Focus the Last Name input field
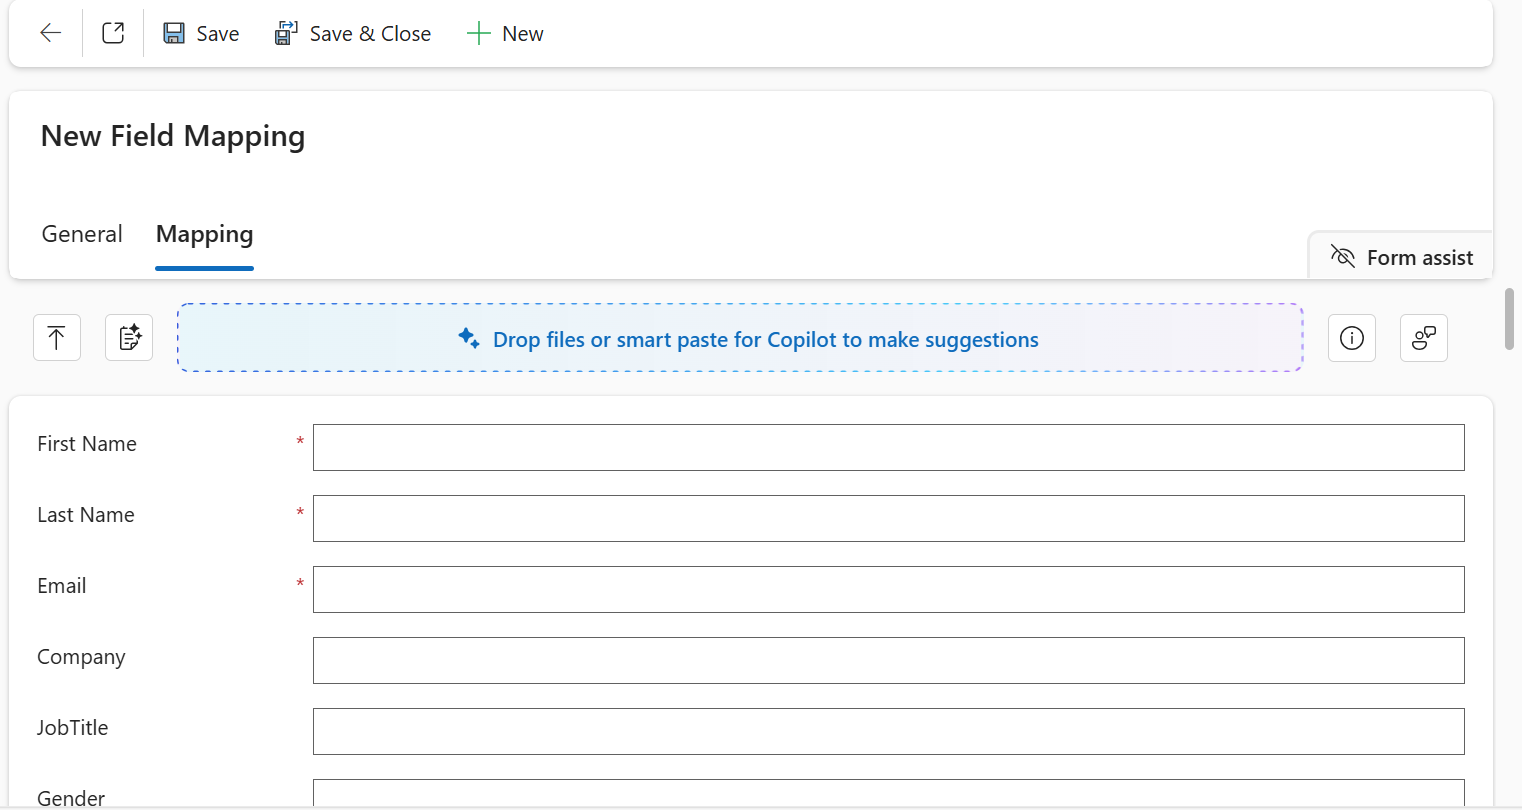 tap(888, 518)
